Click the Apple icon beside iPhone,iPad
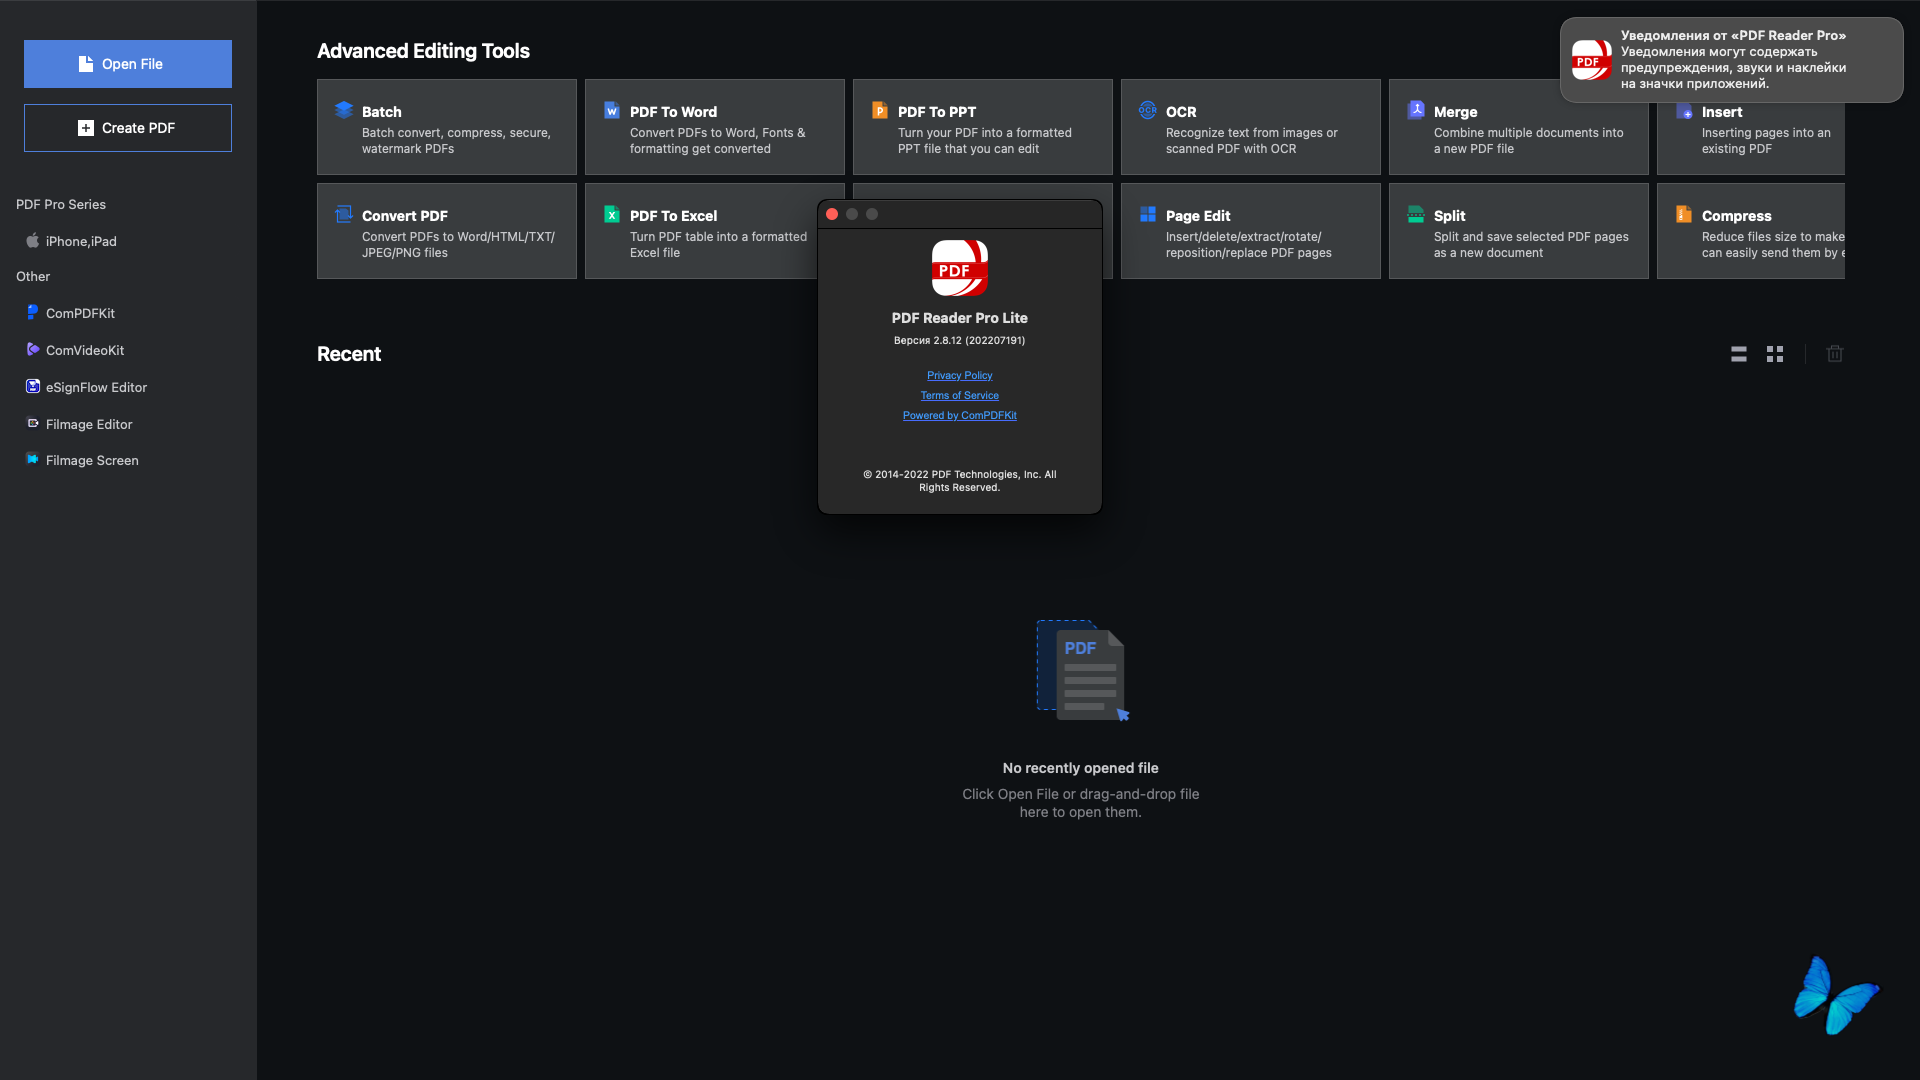 click(x=33, y=240)
